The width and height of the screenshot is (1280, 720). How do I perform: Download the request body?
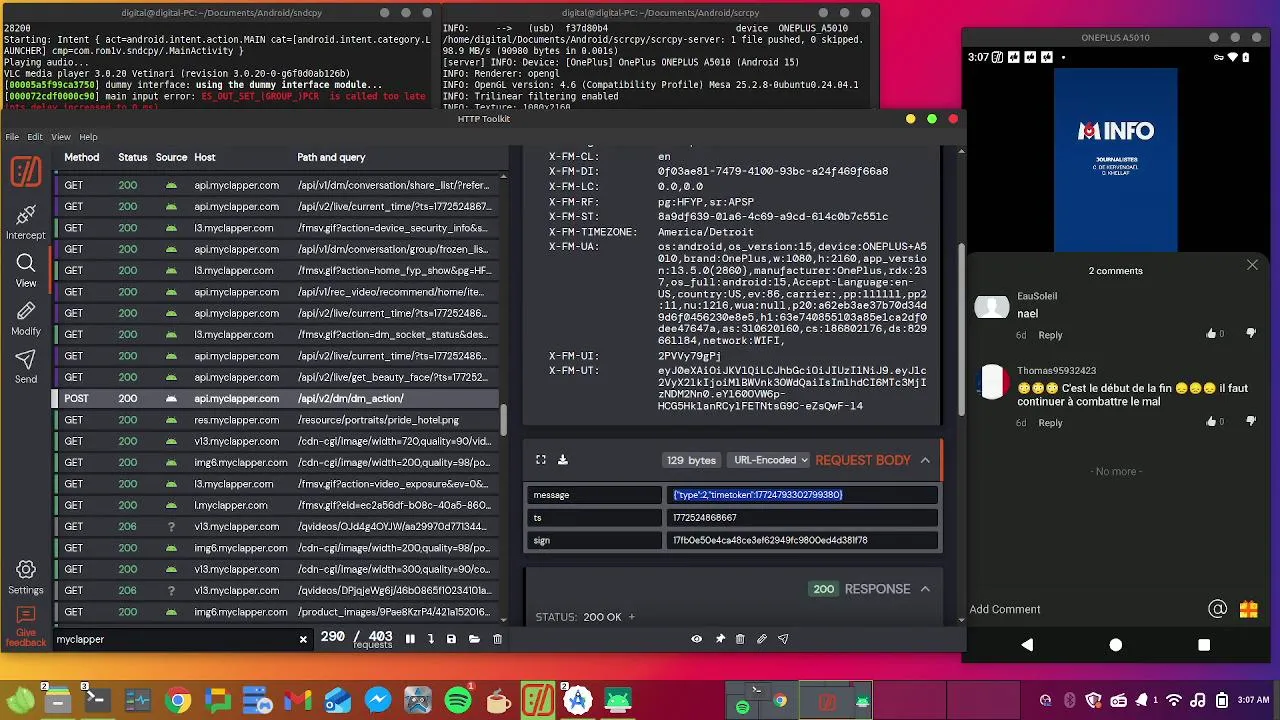click(563, 460)
